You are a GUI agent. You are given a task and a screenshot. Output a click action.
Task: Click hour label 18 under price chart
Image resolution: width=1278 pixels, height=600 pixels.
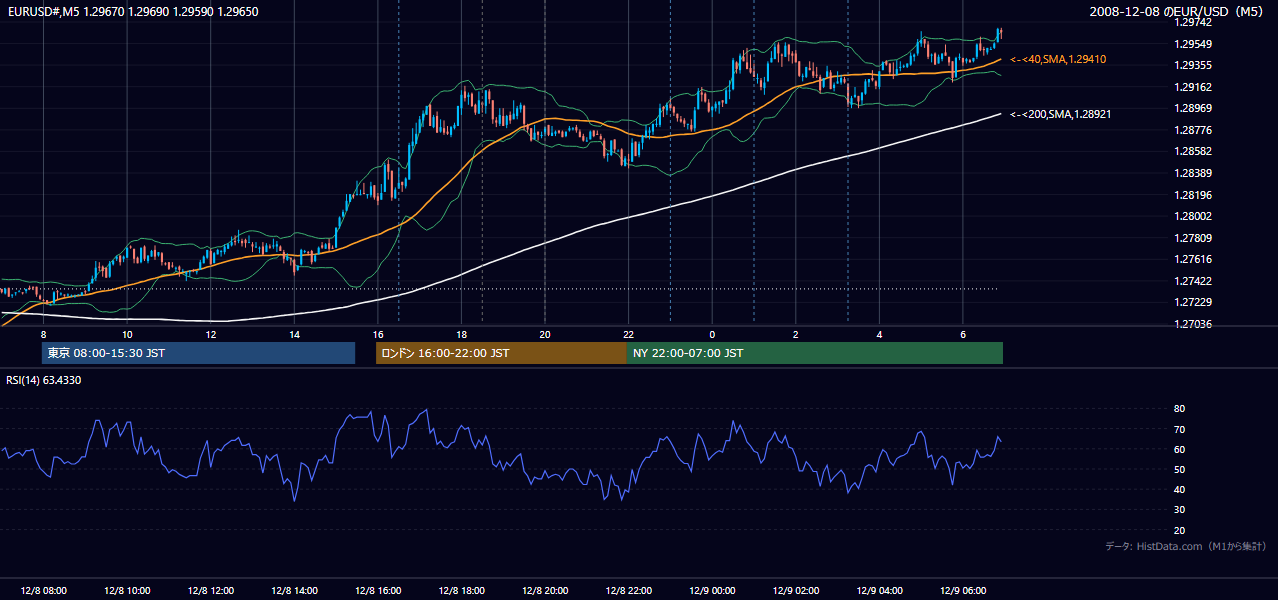pos(461,334)
